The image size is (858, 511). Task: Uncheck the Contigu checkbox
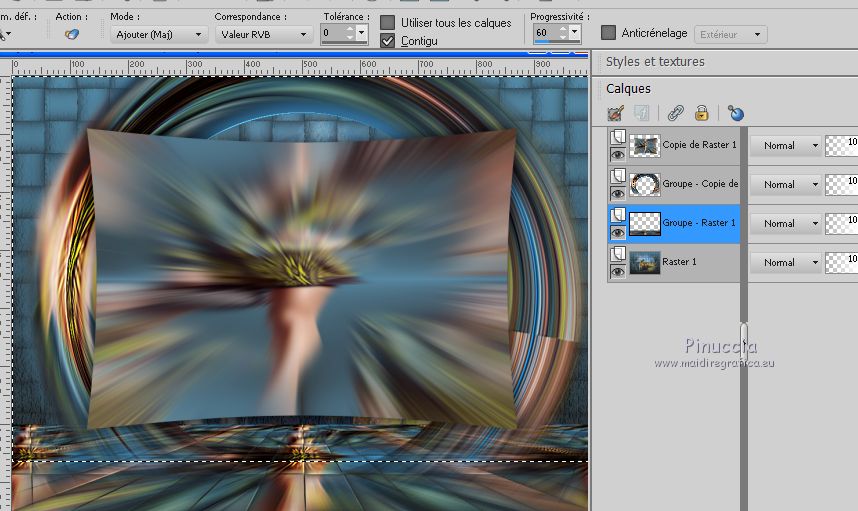[388, 41]
